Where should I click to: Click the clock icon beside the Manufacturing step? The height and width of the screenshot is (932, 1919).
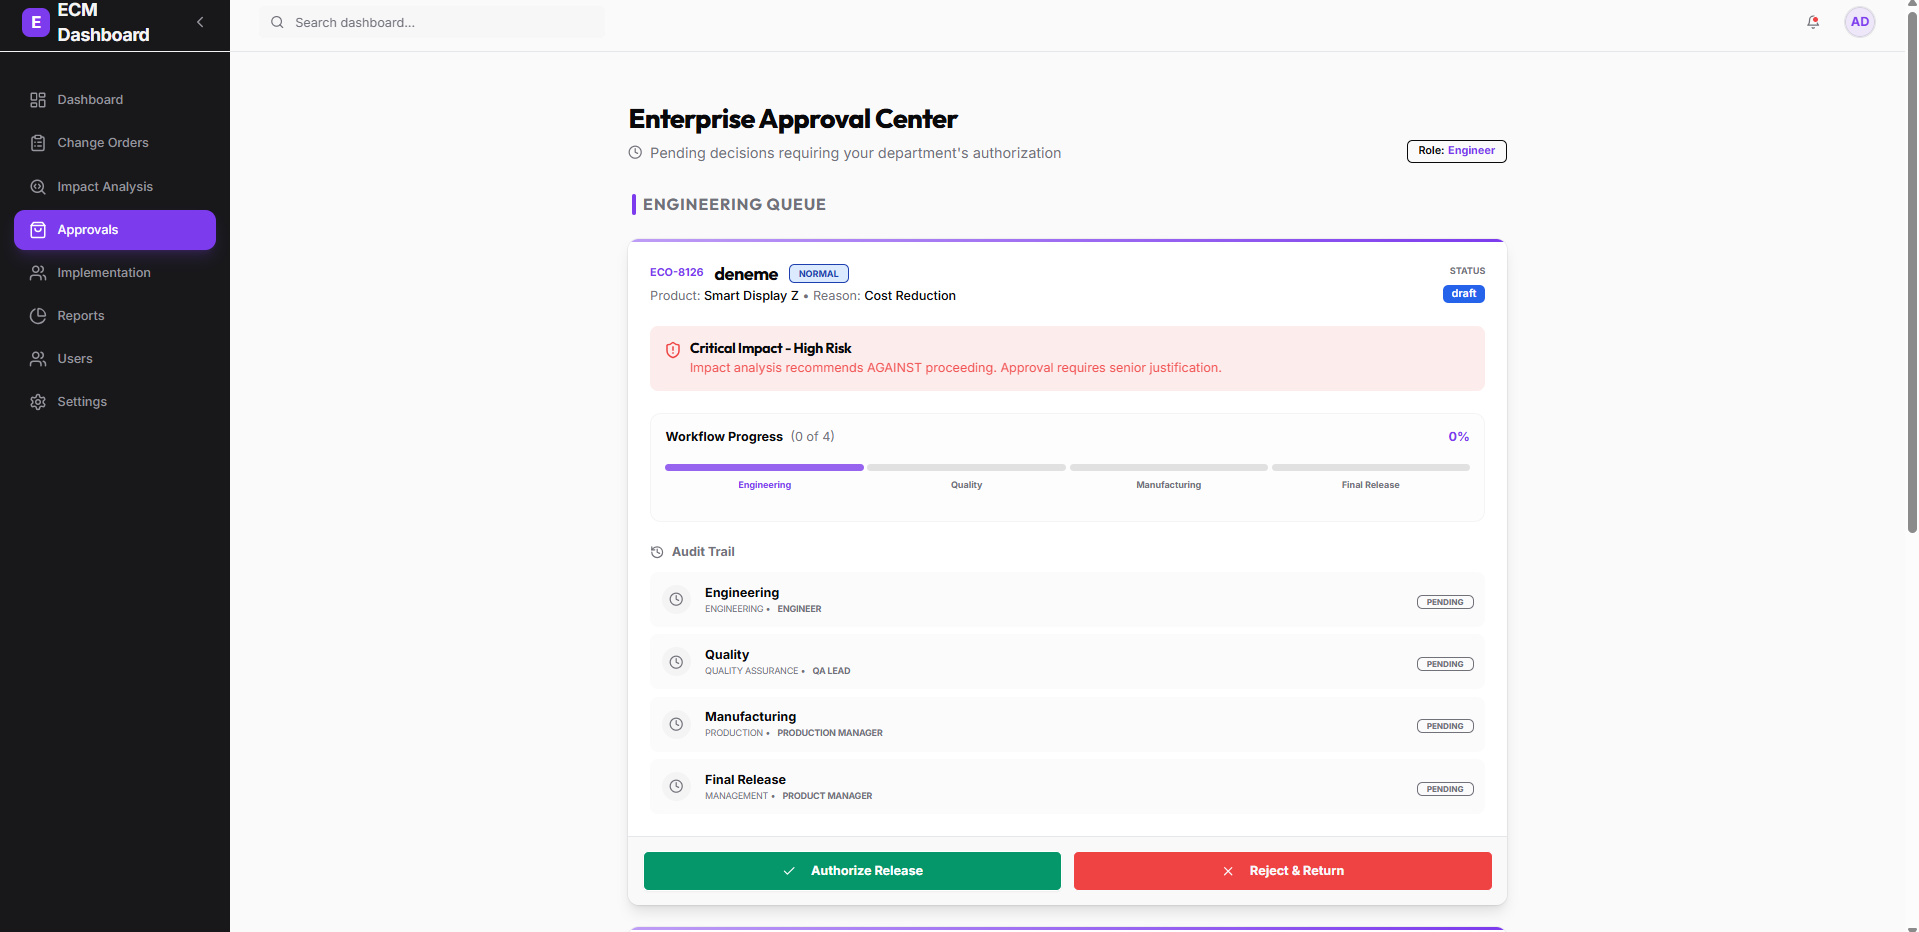(676, 724)
